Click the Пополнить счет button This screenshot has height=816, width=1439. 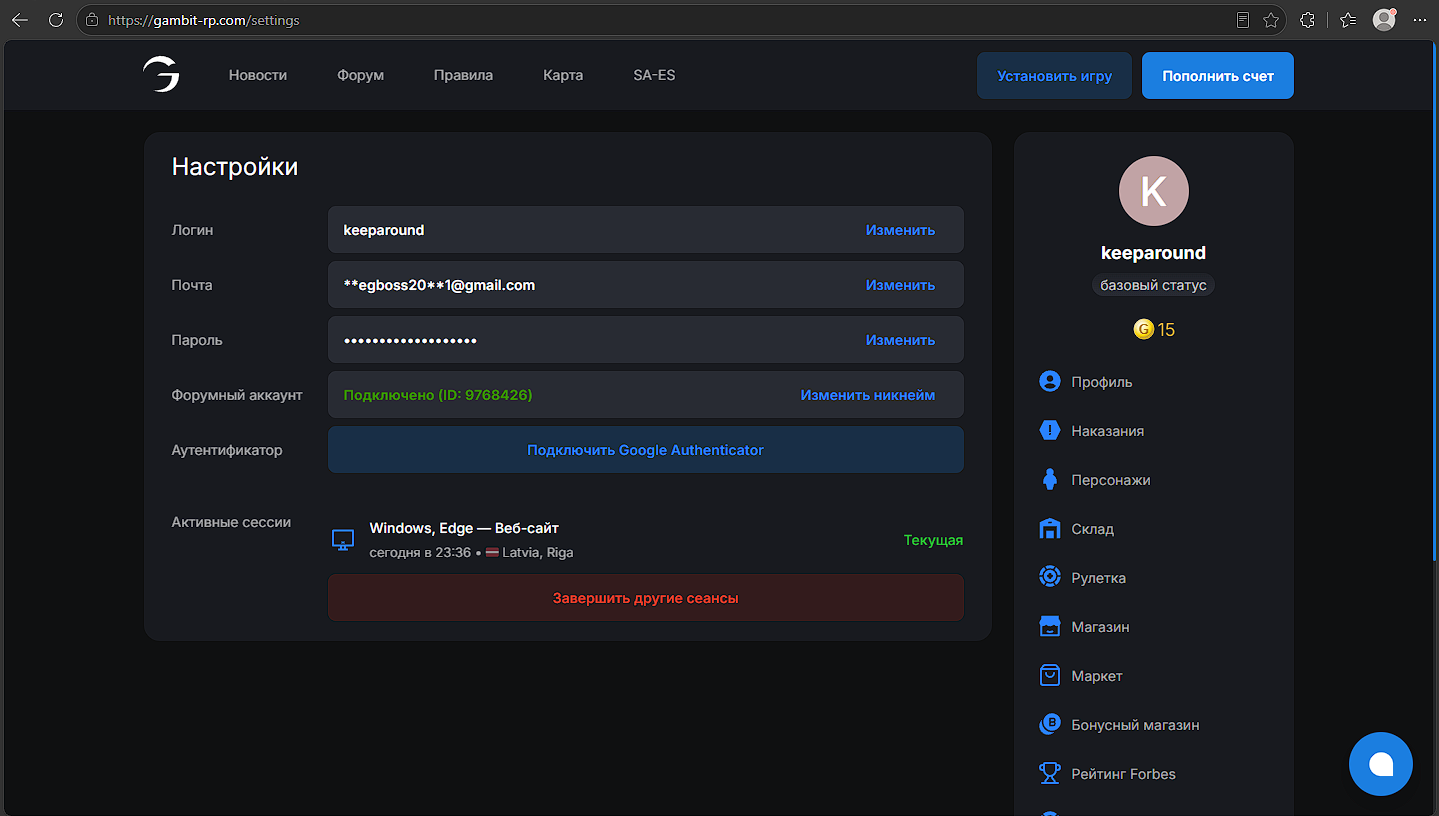click(1218, 76)
